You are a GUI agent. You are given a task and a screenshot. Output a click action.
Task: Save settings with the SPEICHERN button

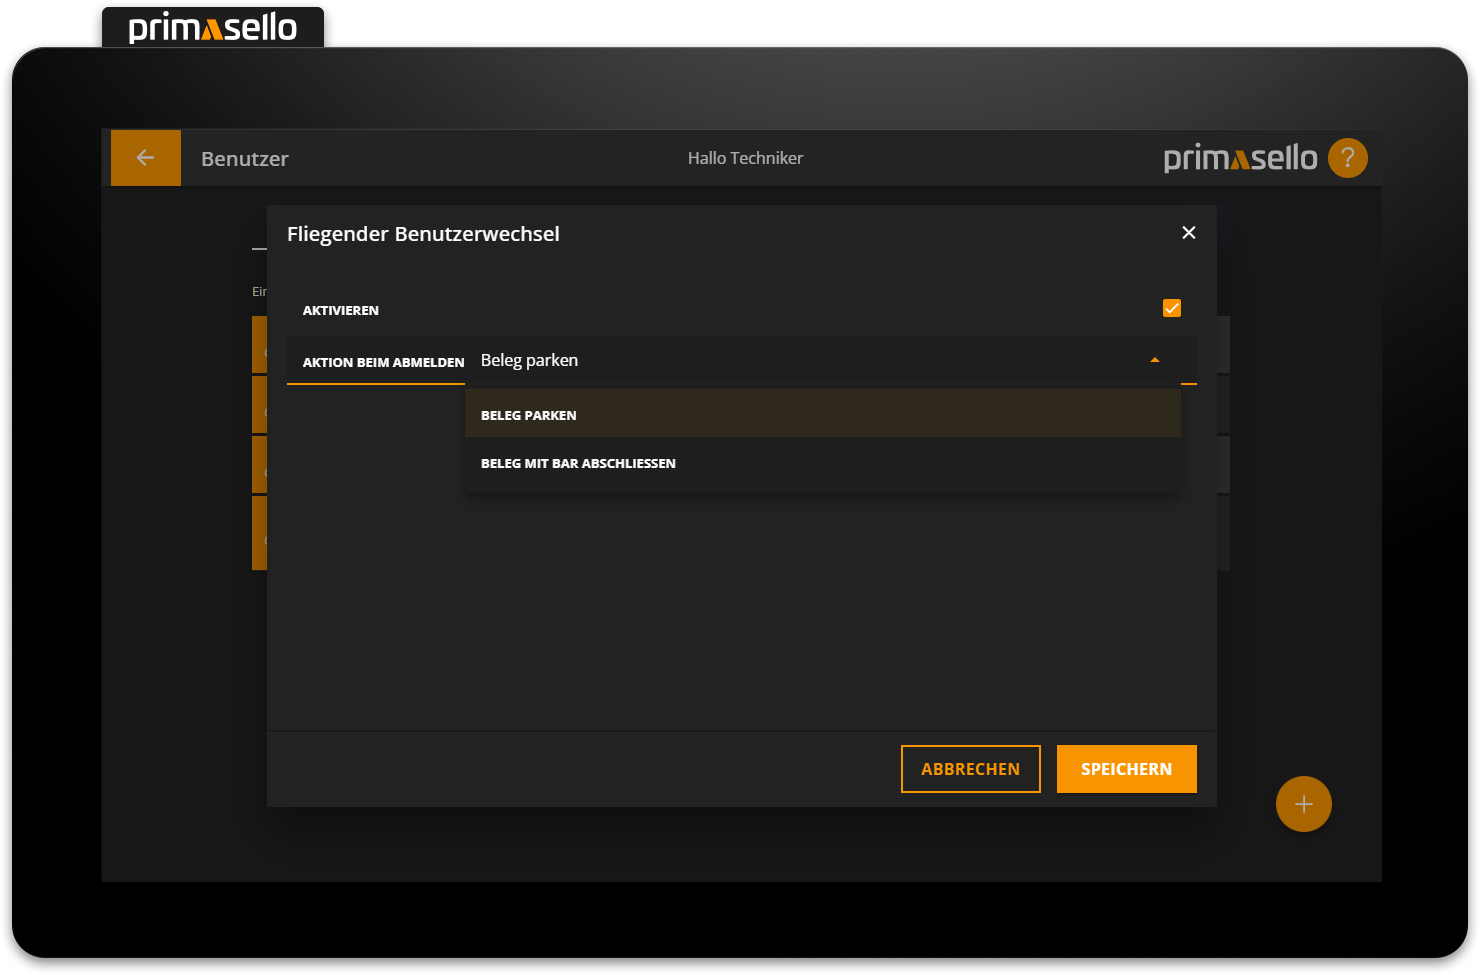(x=1126, y=769)
